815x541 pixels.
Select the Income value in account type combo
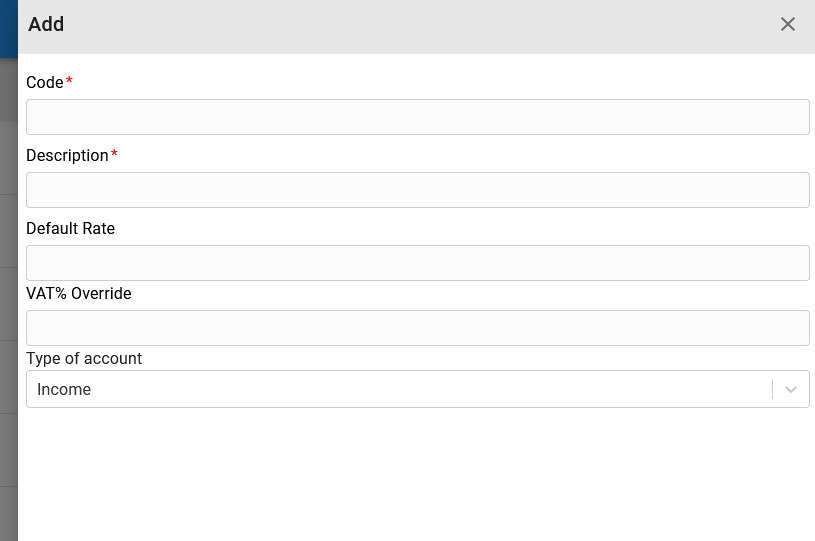[64, 389]
